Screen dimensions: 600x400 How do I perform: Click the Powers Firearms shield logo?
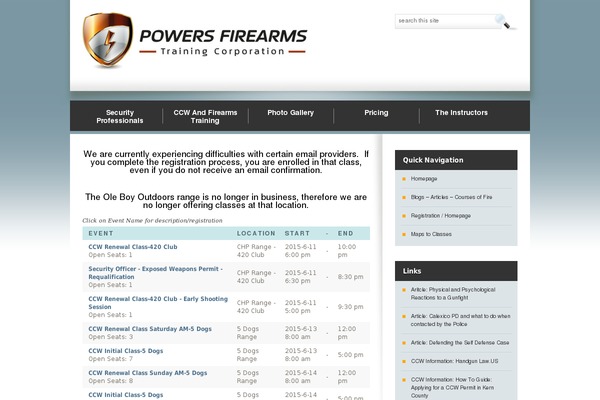108,39
